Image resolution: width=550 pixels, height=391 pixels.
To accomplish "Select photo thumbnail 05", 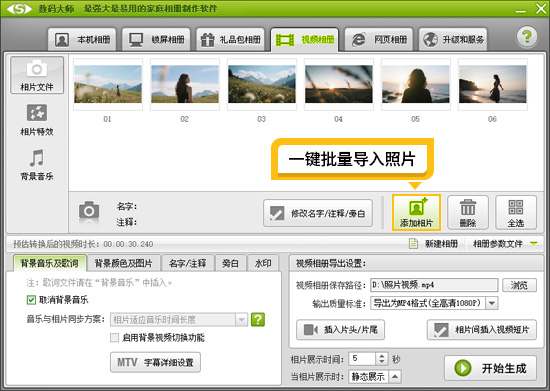I will pyautogui.click(x=416, y=84).
